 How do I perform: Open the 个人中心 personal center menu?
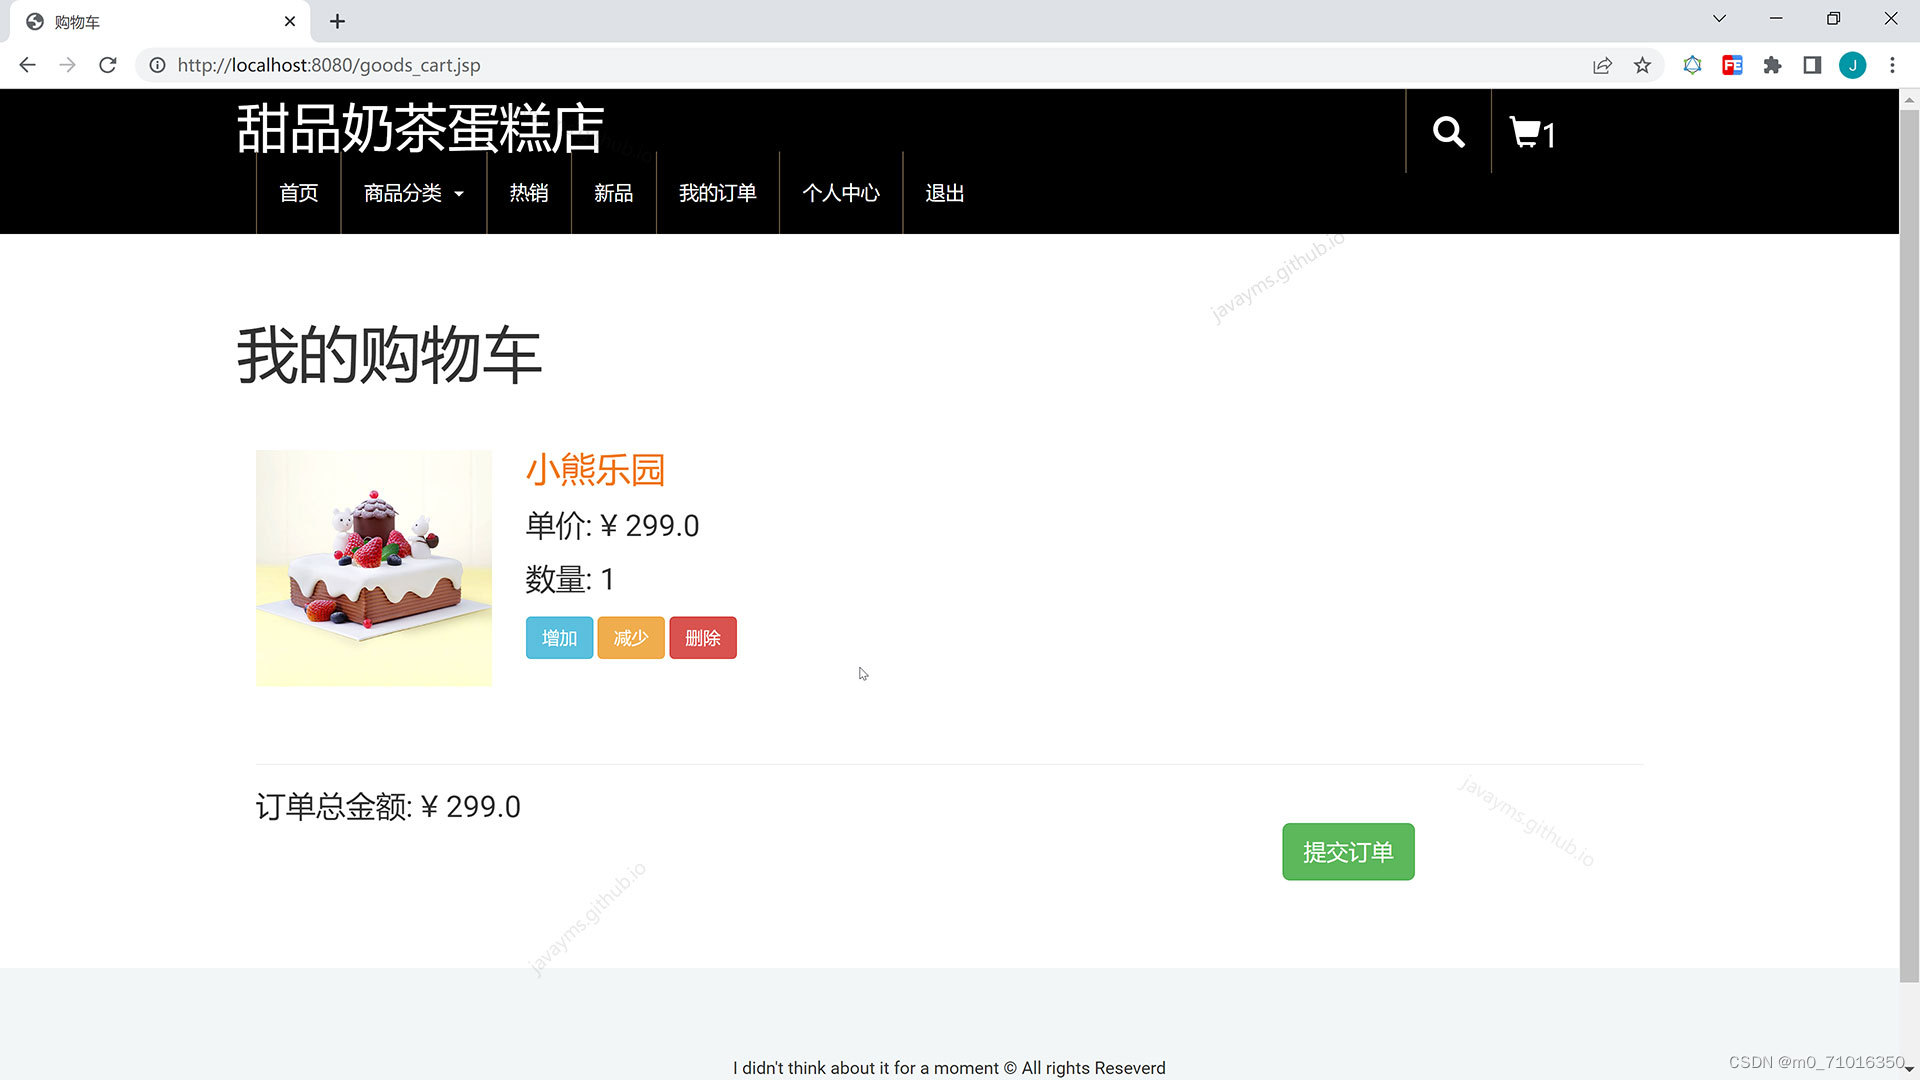[841, 193]
